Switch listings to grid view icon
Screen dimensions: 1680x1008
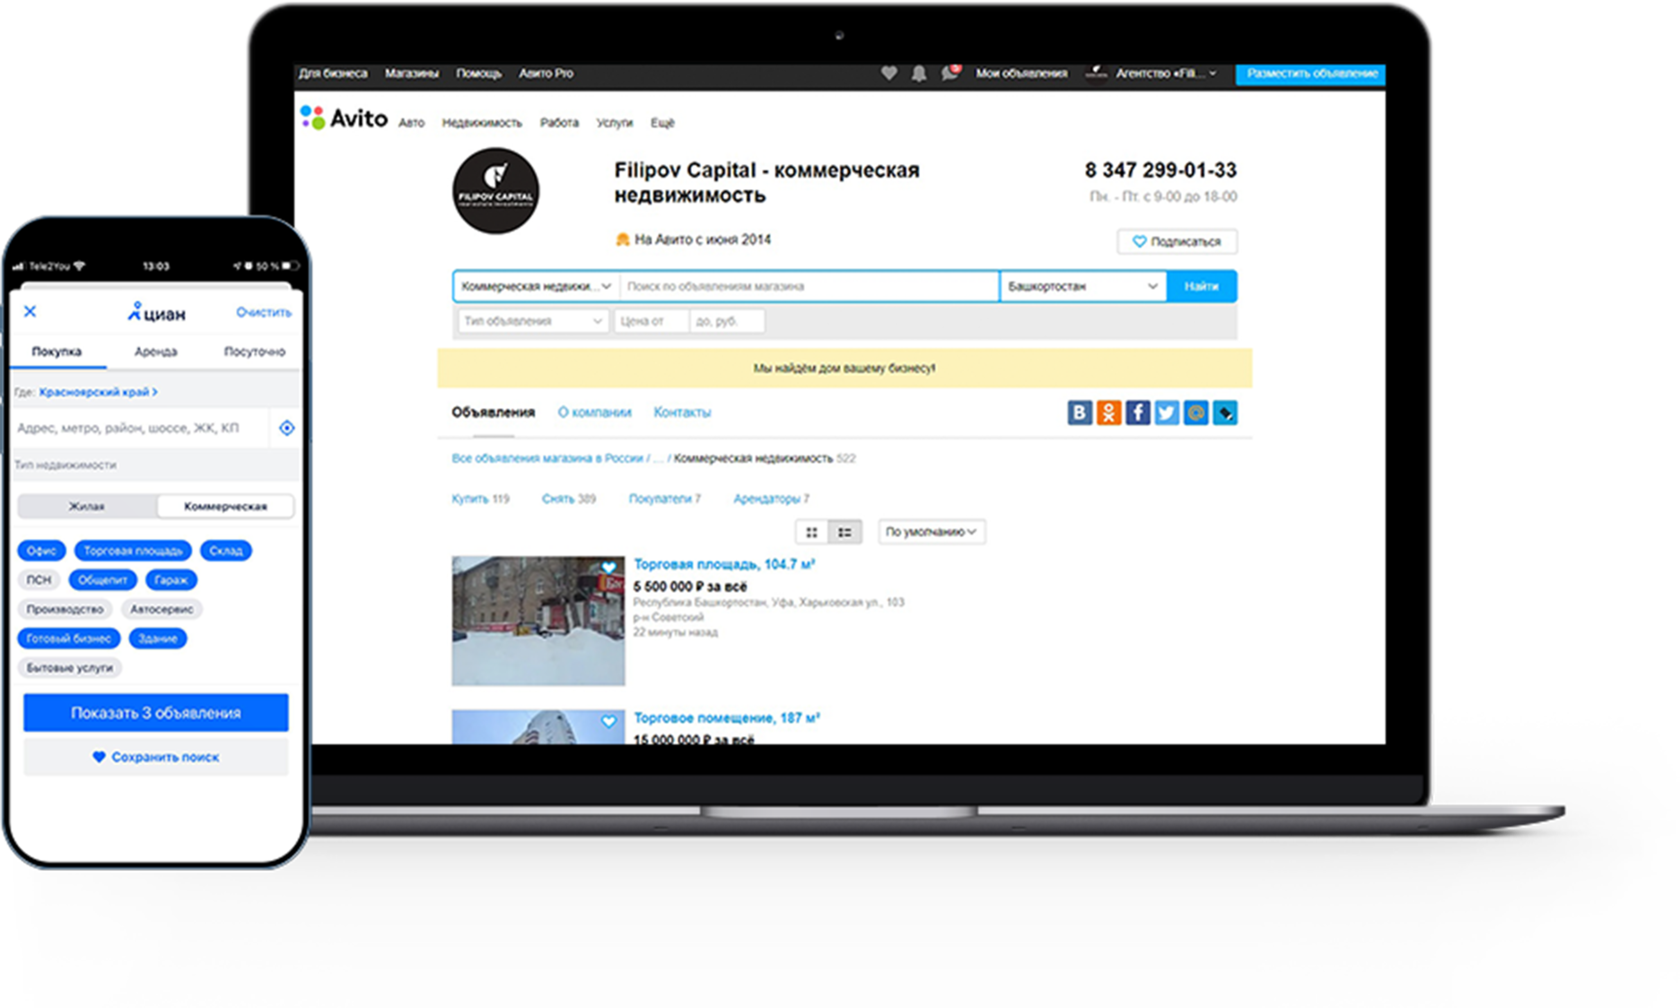pos(812,532)
